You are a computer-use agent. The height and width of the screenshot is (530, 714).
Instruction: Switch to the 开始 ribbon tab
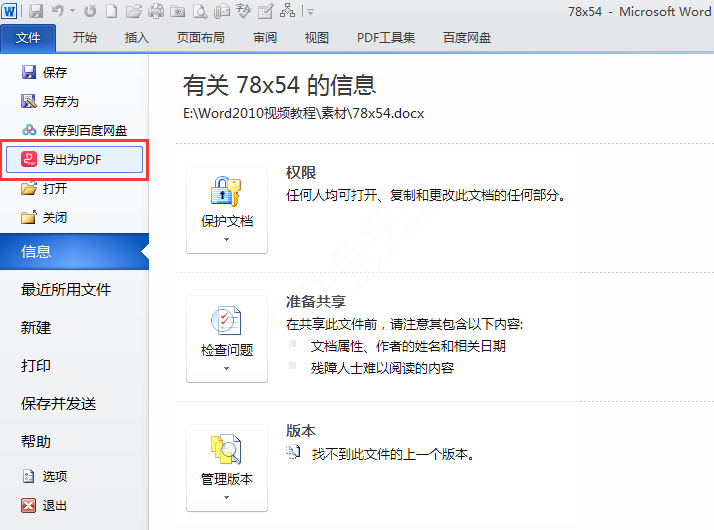click(85, 38)
